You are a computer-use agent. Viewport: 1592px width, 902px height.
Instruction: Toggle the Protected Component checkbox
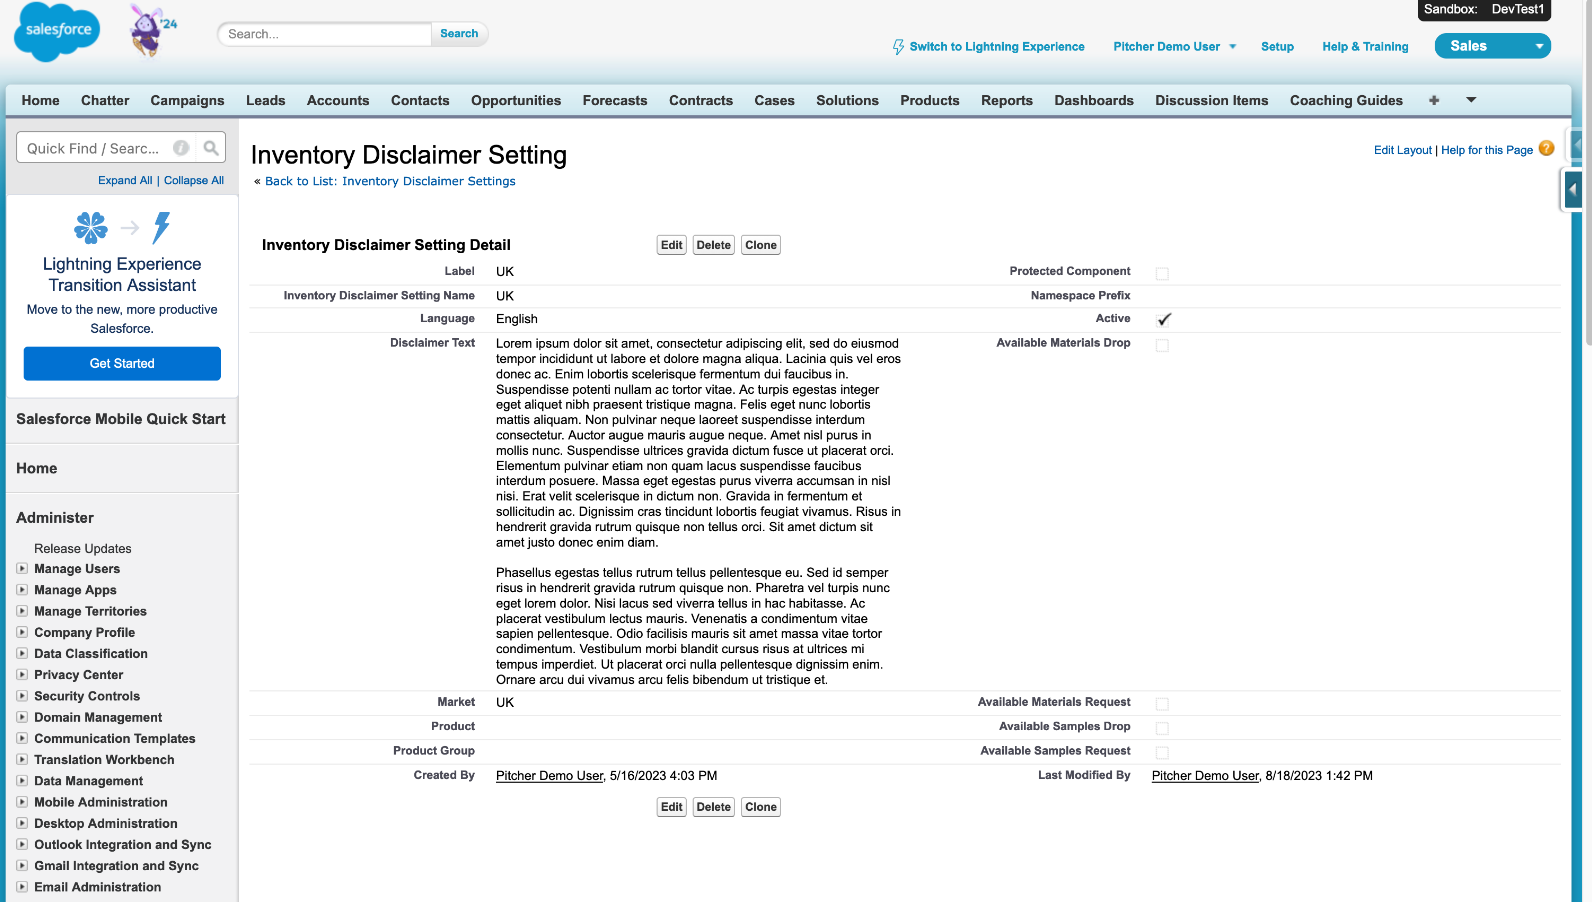1162,273
